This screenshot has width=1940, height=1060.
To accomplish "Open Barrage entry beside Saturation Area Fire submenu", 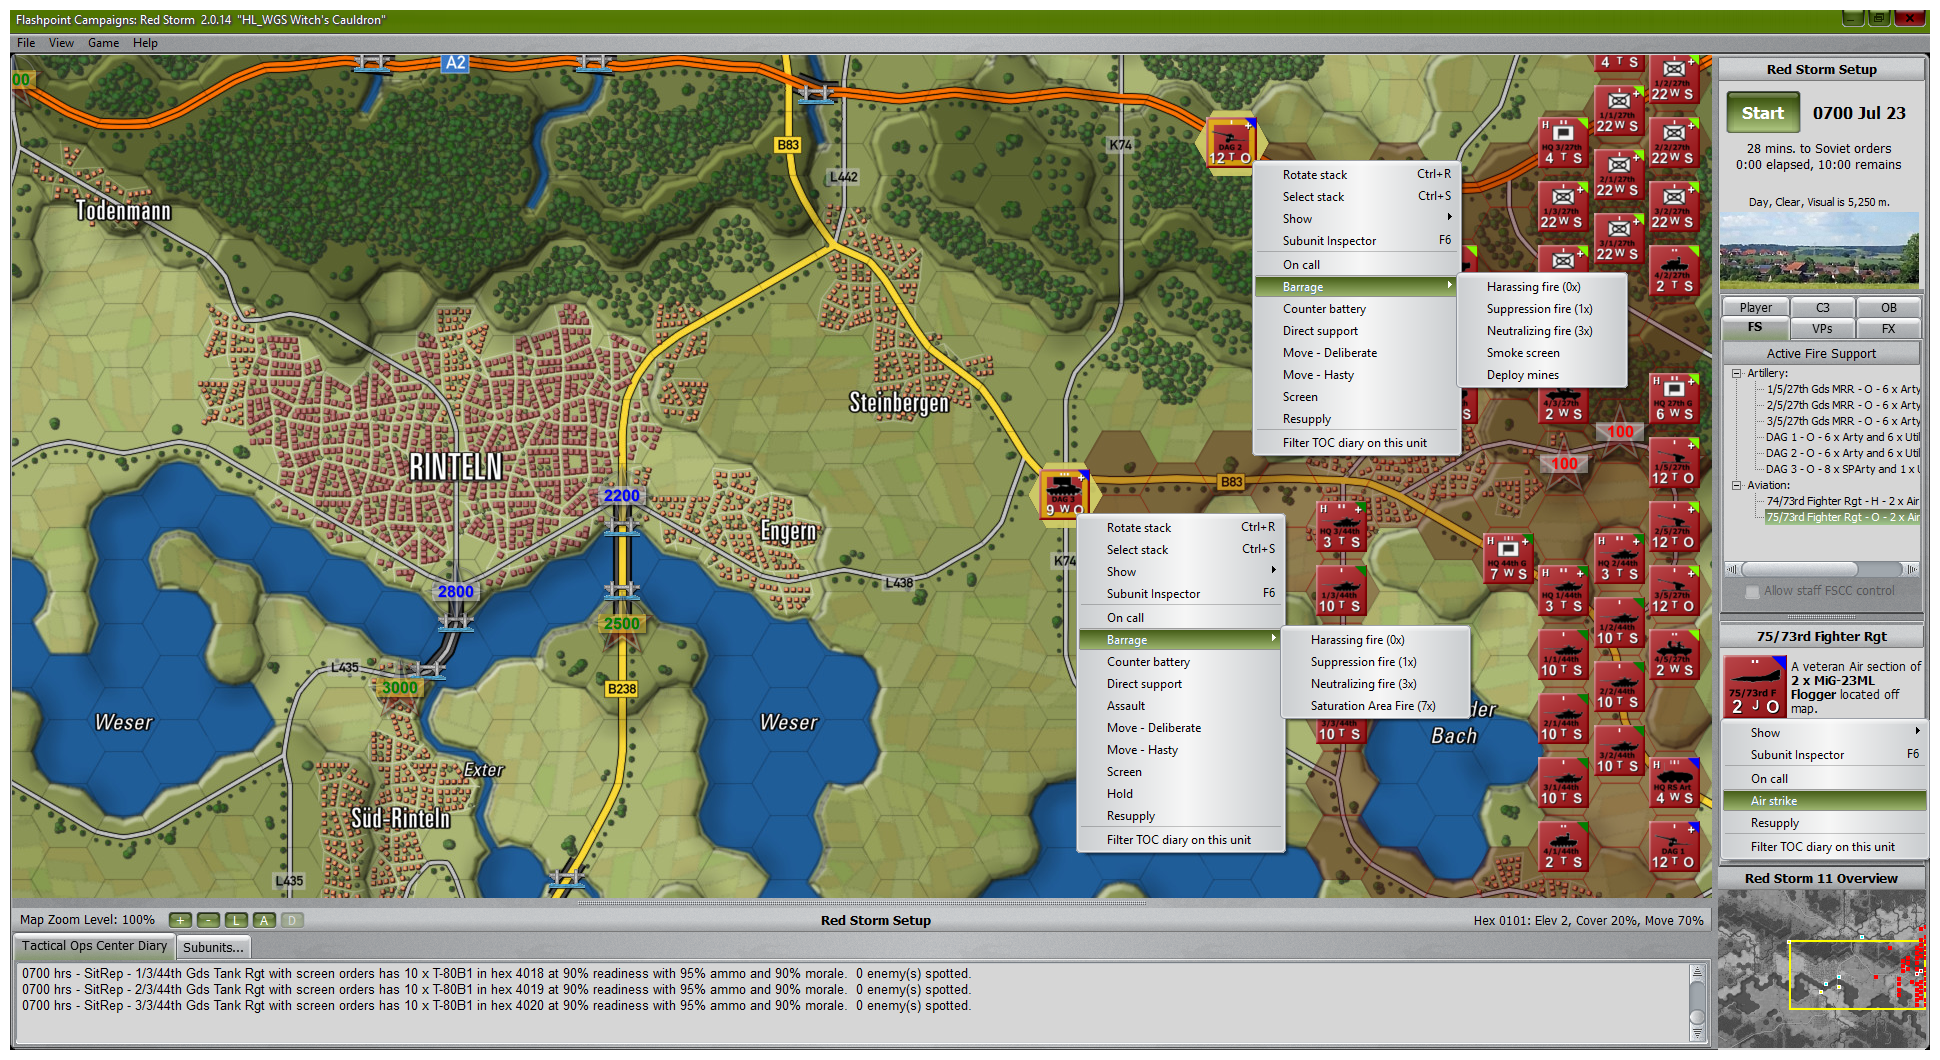I will tap(1179, 640).
